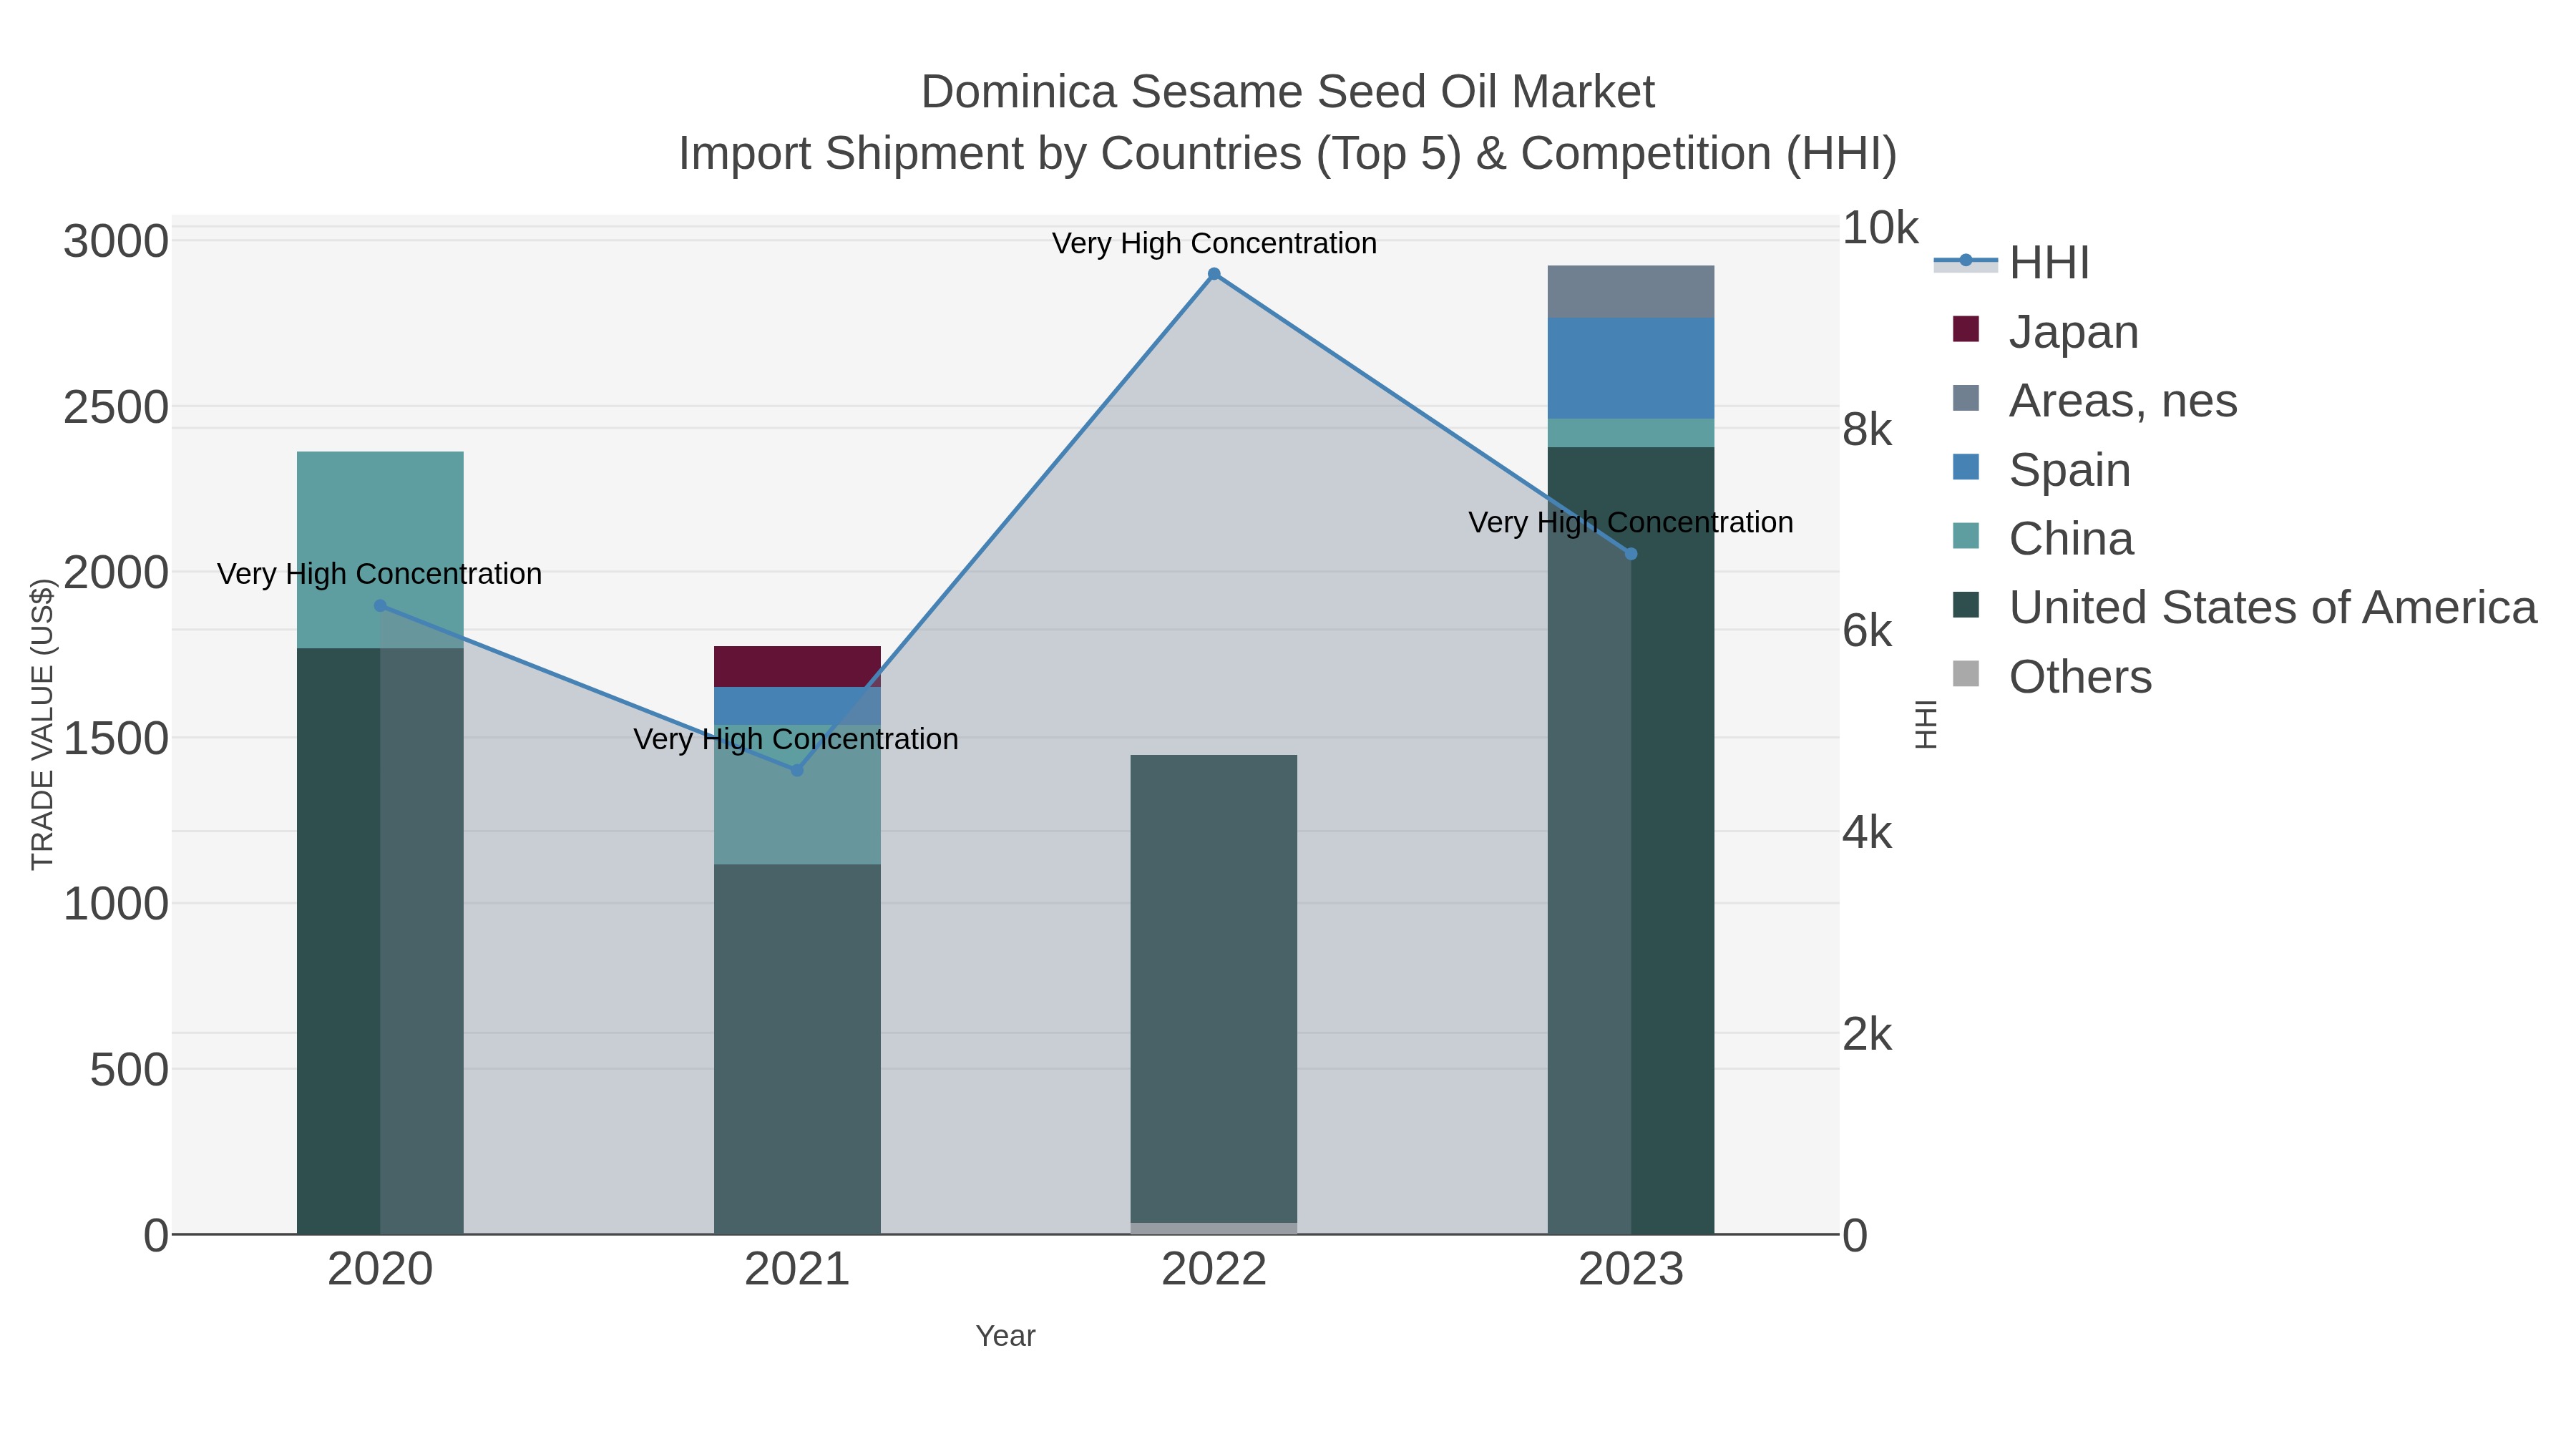Click the United States segment of 2022 bar
Screen dimensions: 2576x1449
click(x=1214, y=989)
